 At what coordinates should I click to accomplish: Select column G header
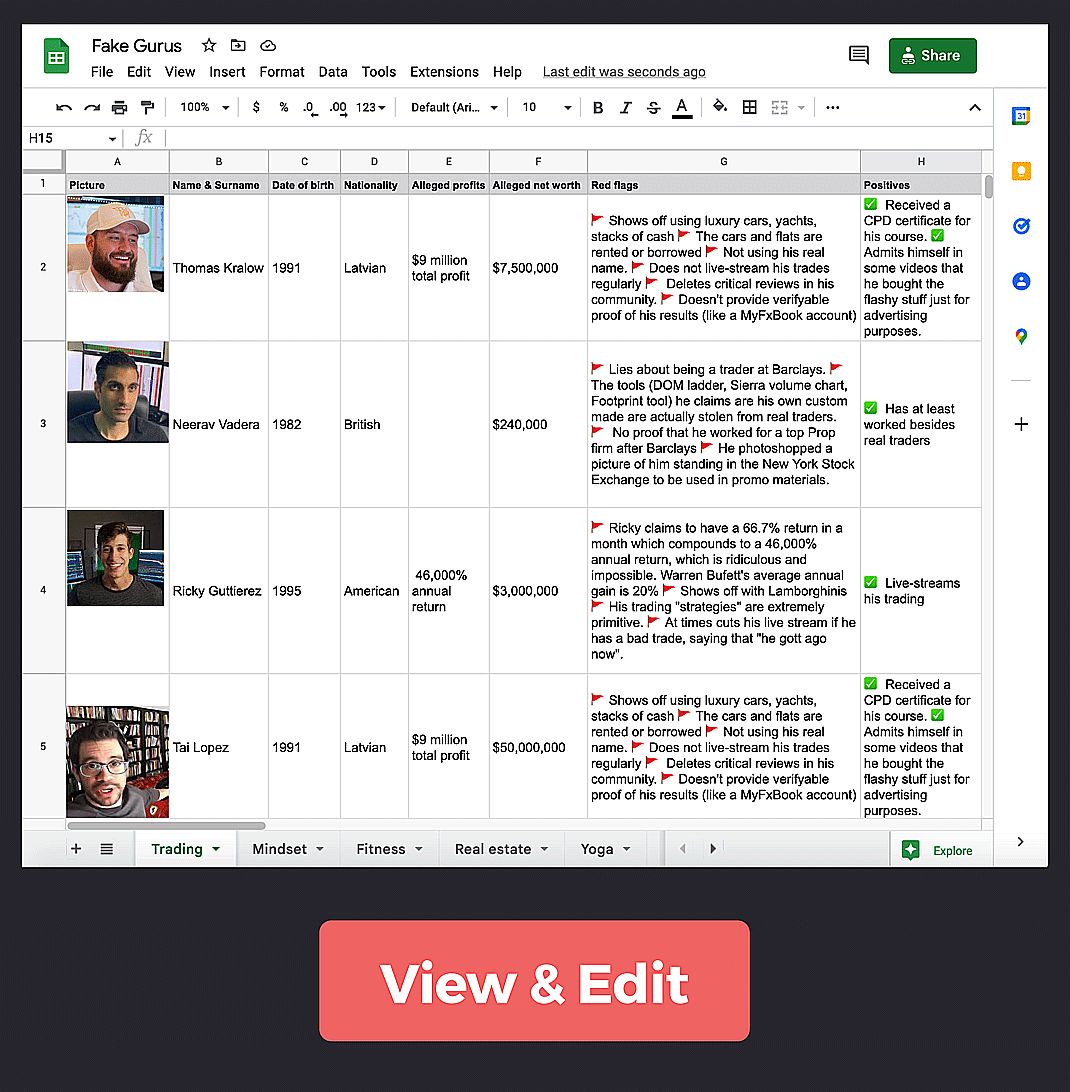coord(724,162)
